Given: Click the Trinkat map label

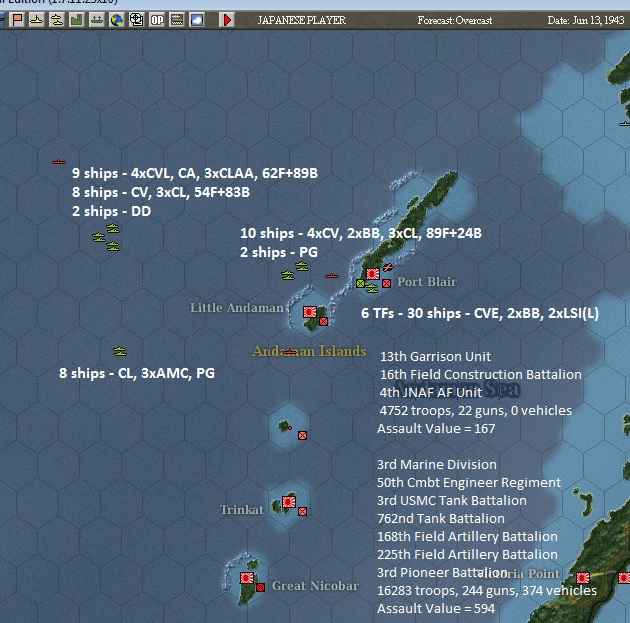Looking at the screenshot, I should [x=241, y=510].
